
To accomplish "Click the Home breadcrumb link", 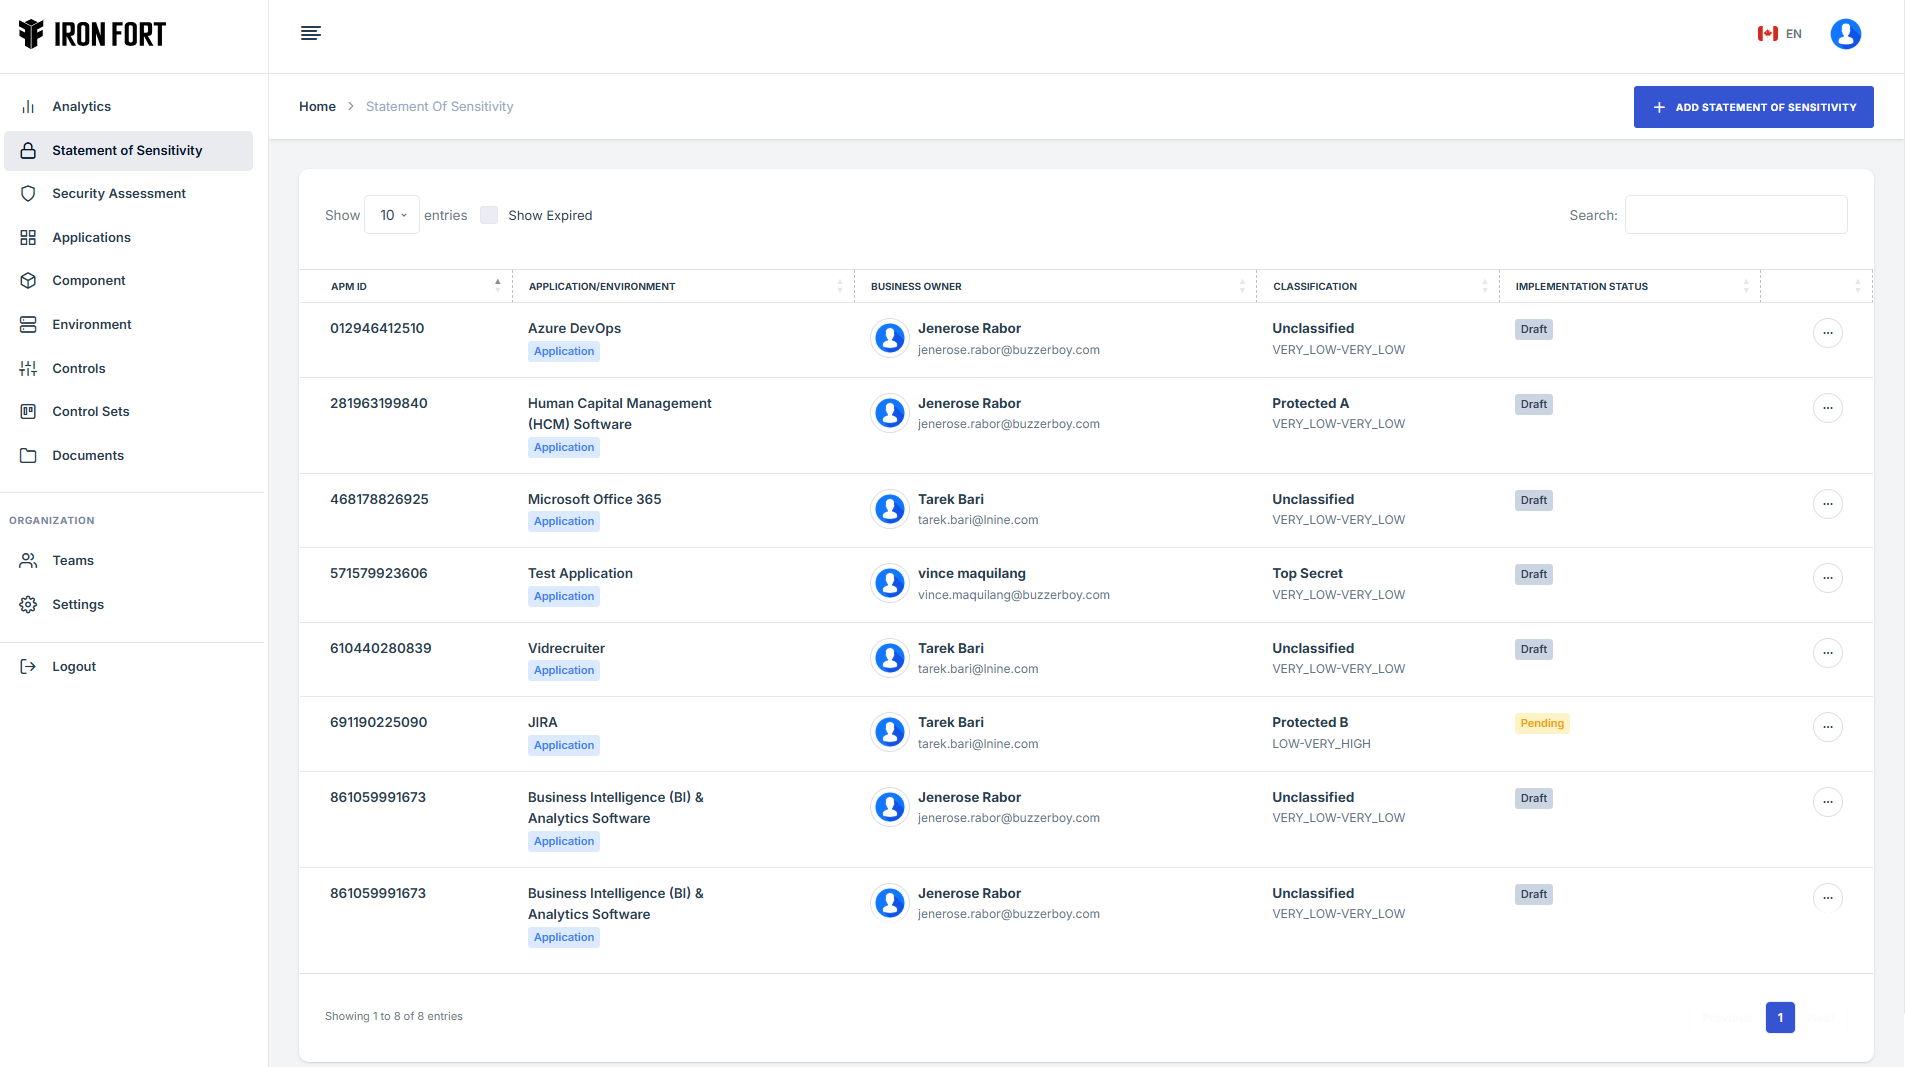I will [x=317, y=107].
